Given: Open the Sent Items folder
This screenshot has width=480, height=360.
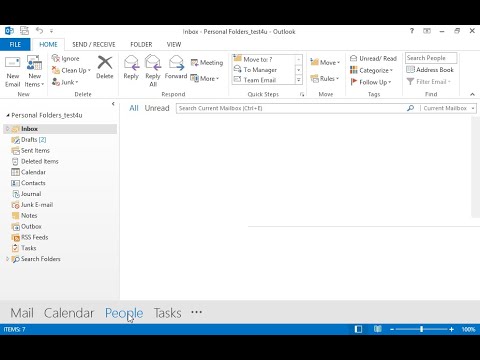Looking at the screenshot, I should [x=30, y=151].
